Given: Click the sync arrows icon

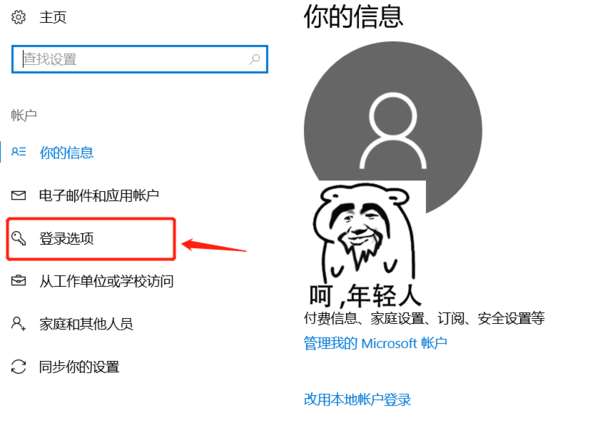Looking at the screenshot, I should point(18,366).
